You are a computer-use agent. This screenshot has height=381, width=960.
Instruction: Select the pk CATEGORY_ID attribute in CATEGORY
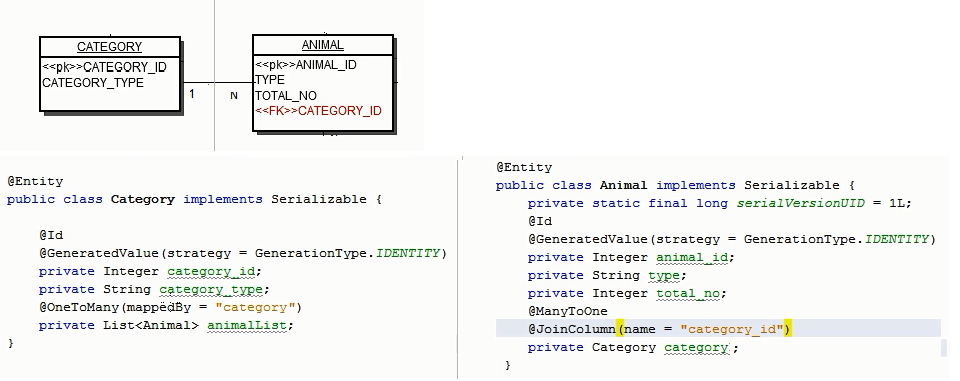point(104,67)
